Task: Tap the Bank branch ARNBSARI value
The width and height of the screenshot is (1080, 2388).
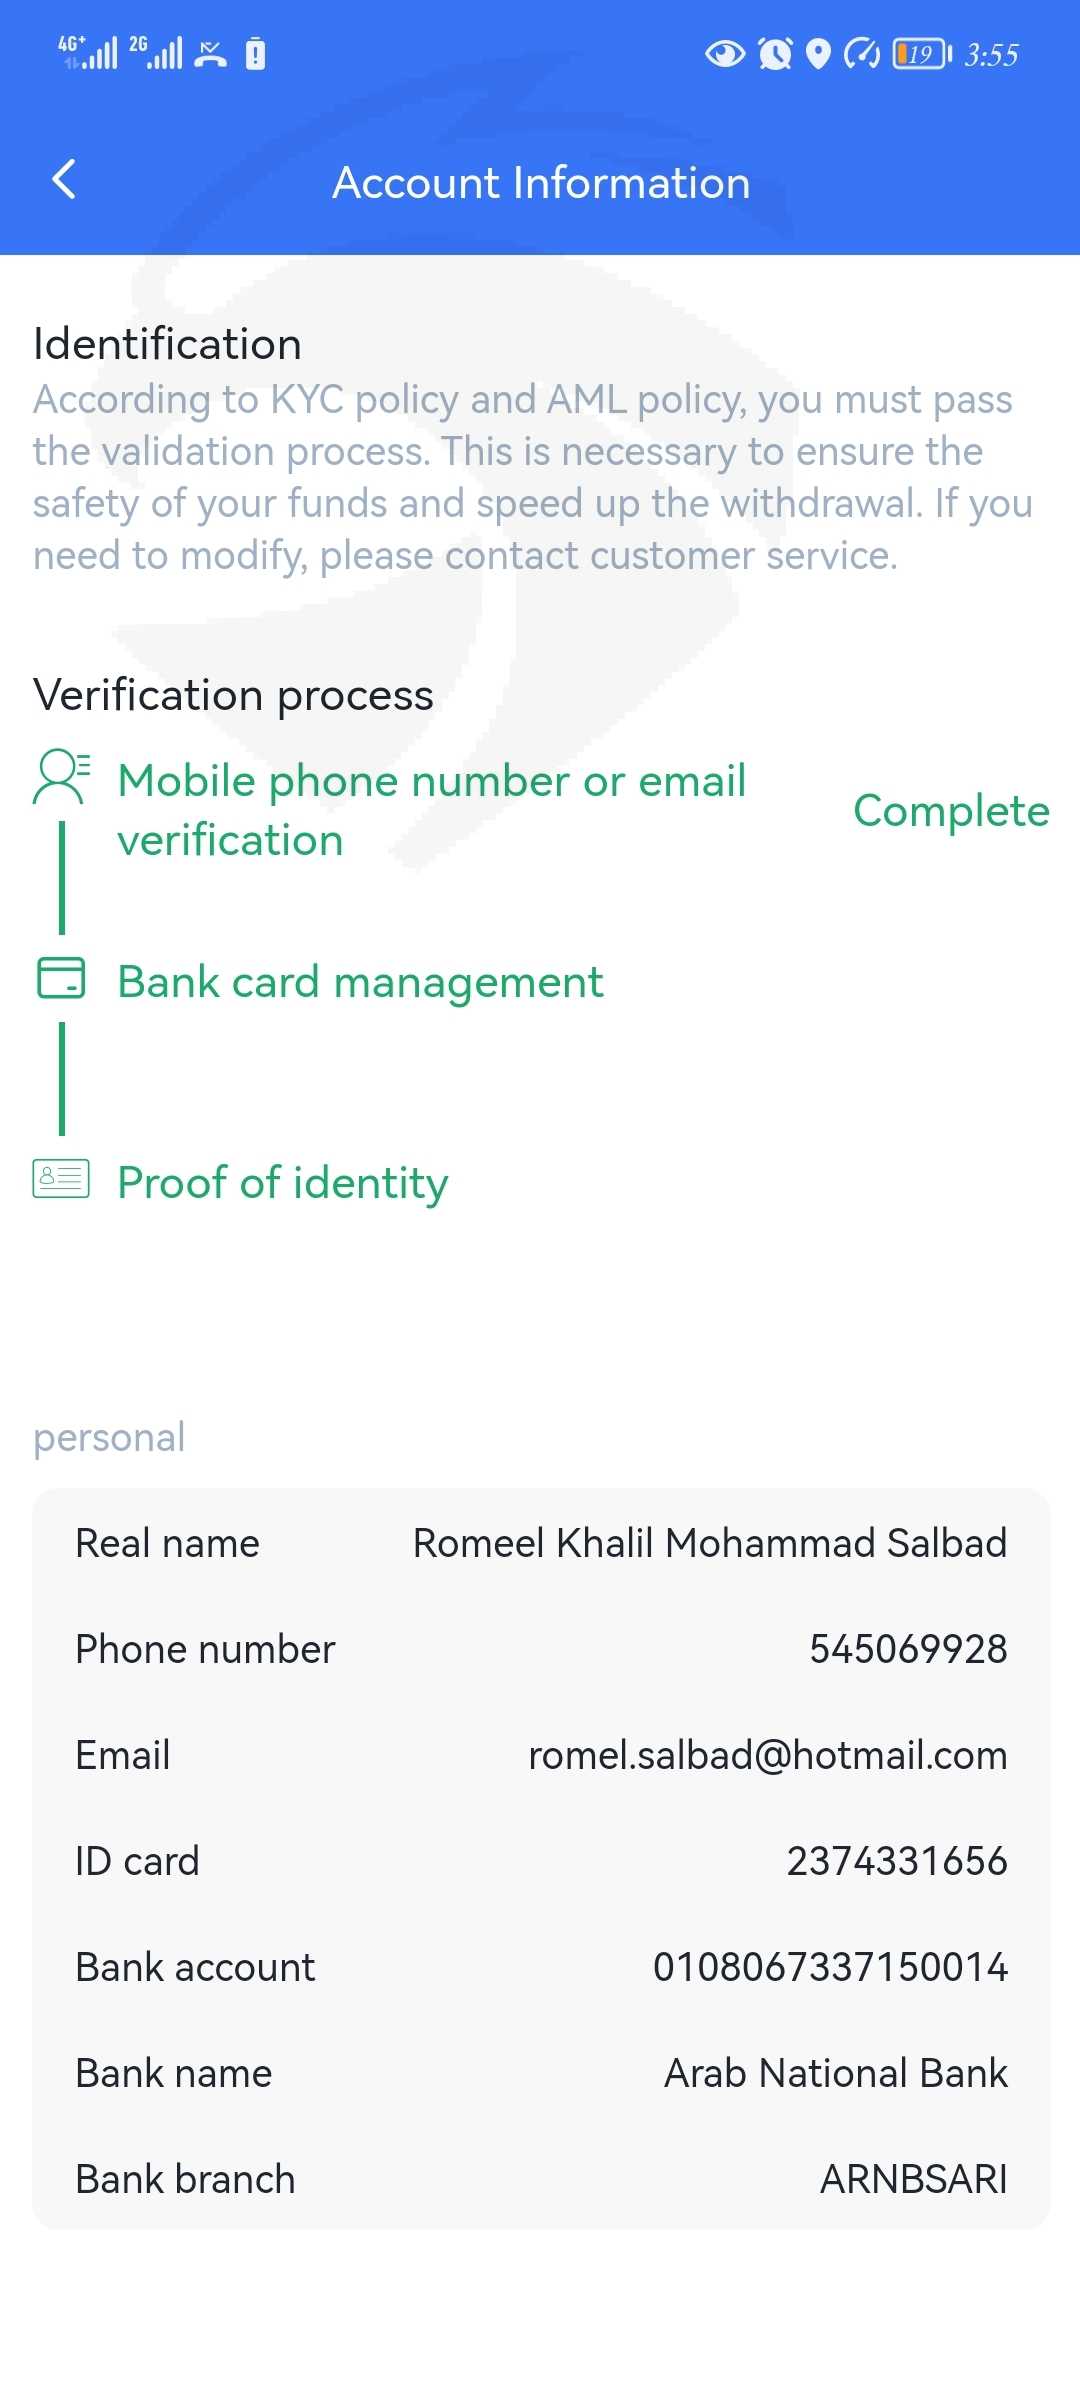Action: (913, 2179)
